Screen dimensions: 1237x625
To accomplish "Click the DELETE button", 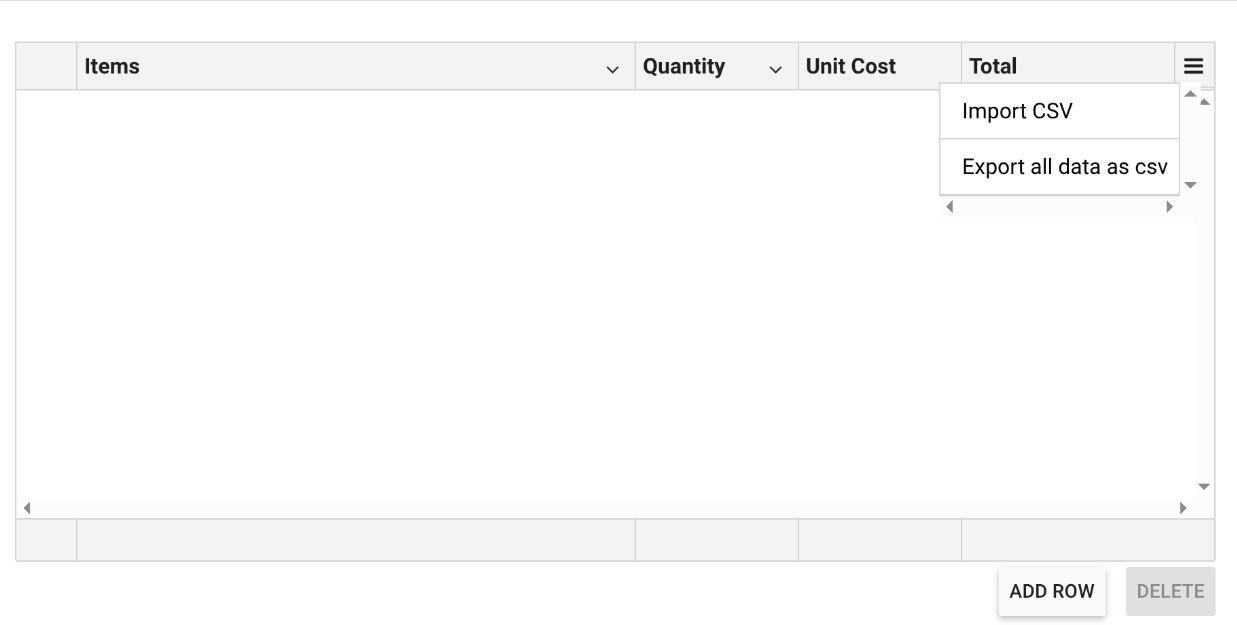I will pyautogui.click(x=1170, y=591).
